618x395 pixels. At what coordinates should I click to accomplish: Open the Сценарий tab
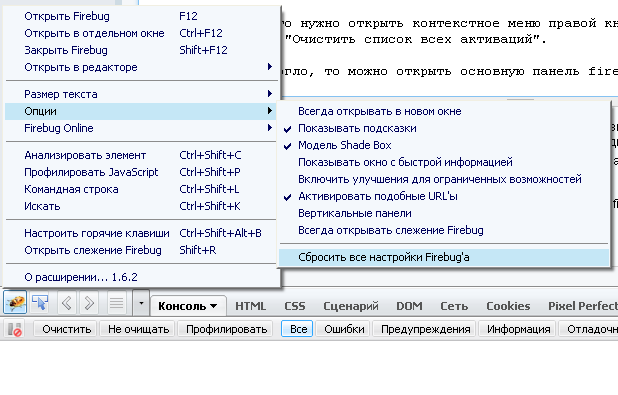click(351, 306)
